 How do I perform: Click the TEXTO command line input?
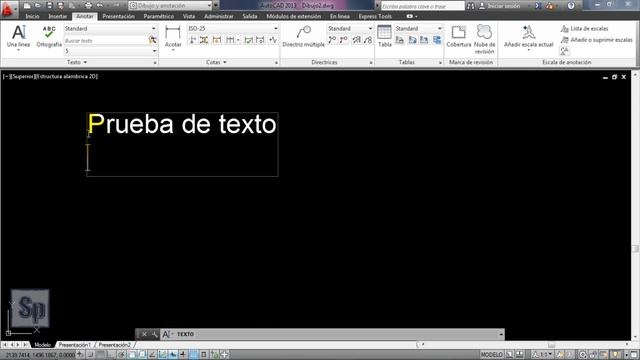pos(333,334)
